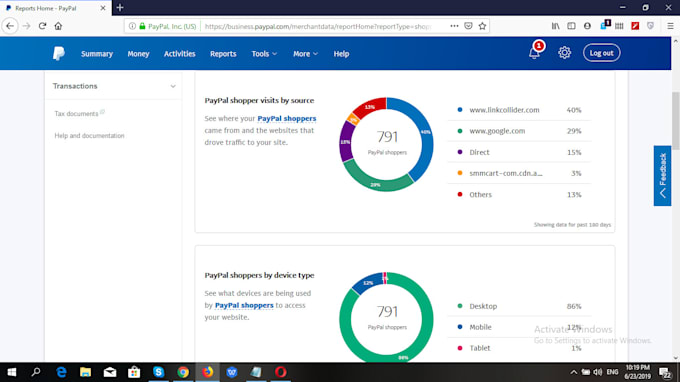Go to browser home page icon

pyautogui.click(x=58, y=26)
